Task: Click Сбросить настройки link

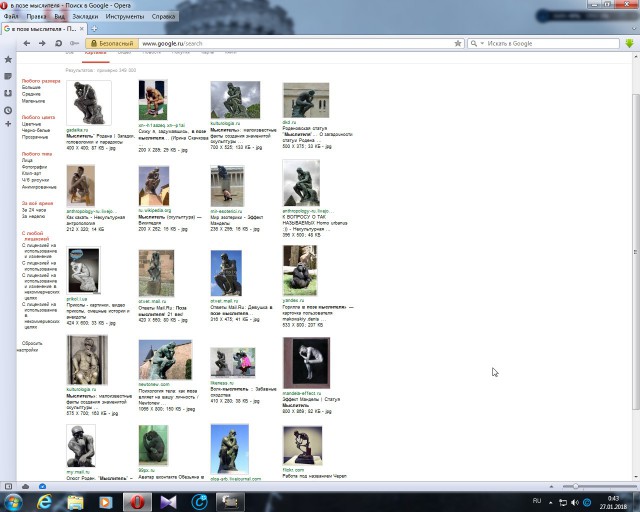Action: point(29,347)
